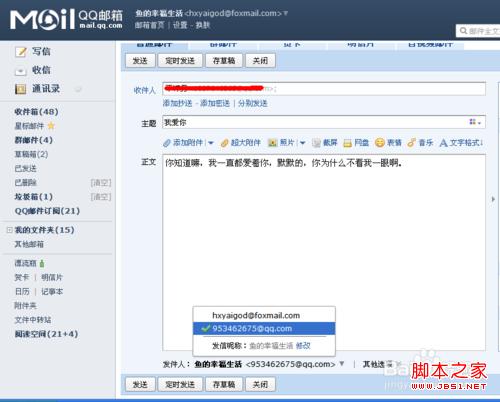Open 阅读空间(21+4)
The width and height of the screenshot is (500, 402).
click(46, 334)
